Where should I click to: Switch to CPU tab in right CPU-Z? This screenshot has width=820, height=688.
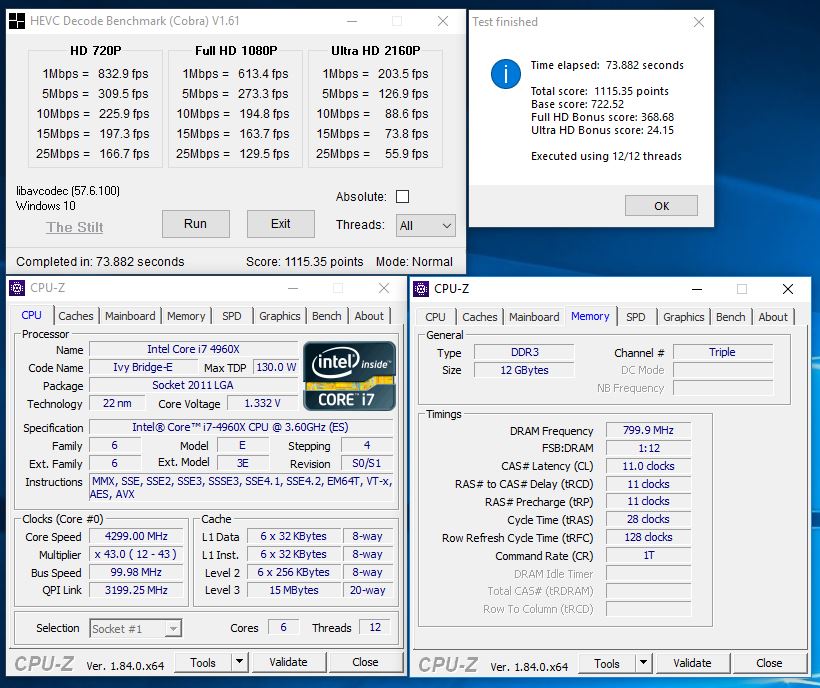click(x=435, y=317)
